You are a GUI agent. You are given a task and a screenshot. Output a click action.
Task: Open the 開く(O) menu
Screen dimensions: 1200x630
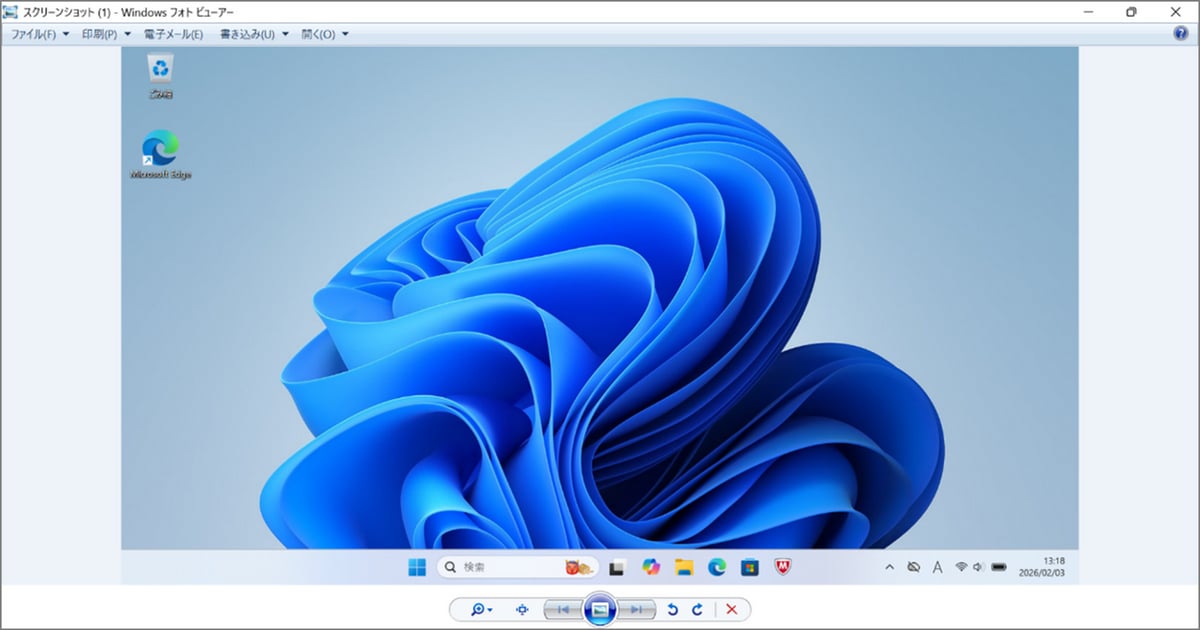[324, 34]
